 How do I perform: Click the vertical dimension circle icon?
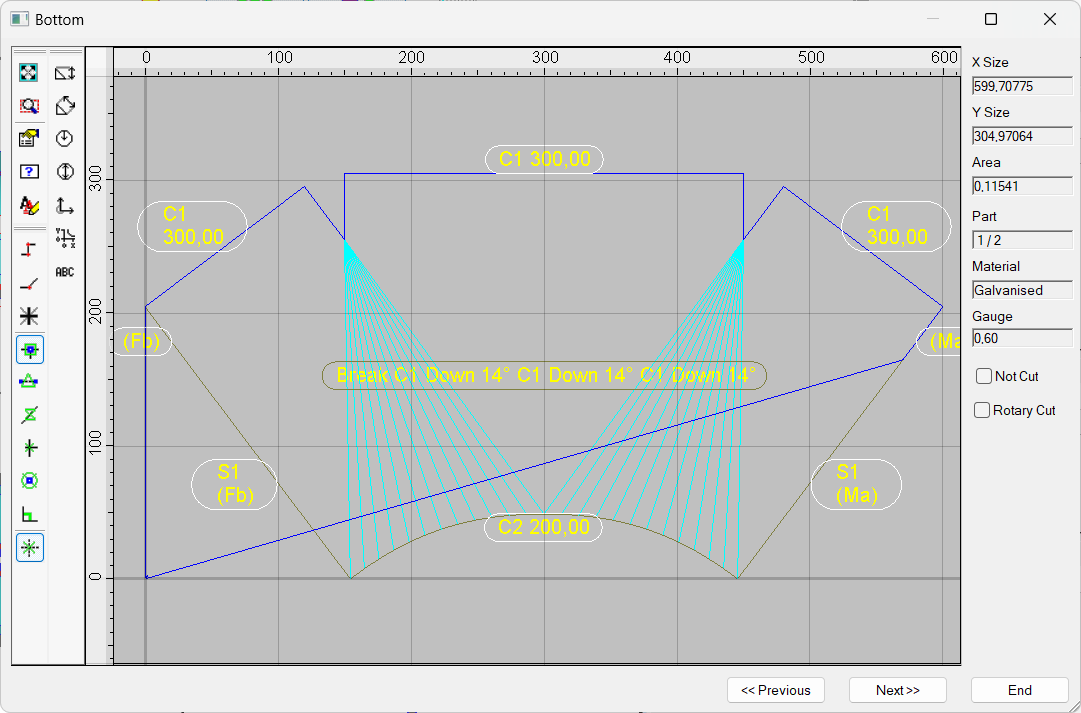[64, 171]
